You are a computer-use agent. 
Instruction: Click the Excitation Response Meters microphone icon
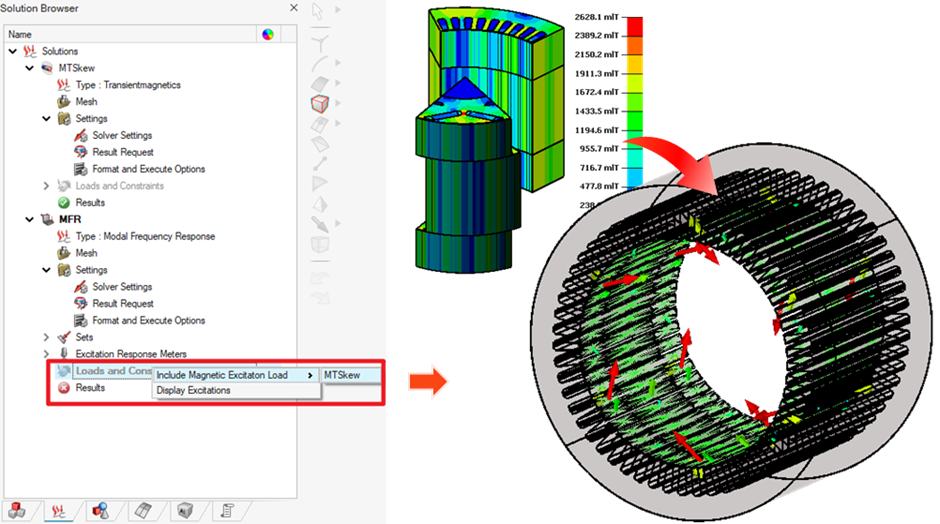click(64, 354)
